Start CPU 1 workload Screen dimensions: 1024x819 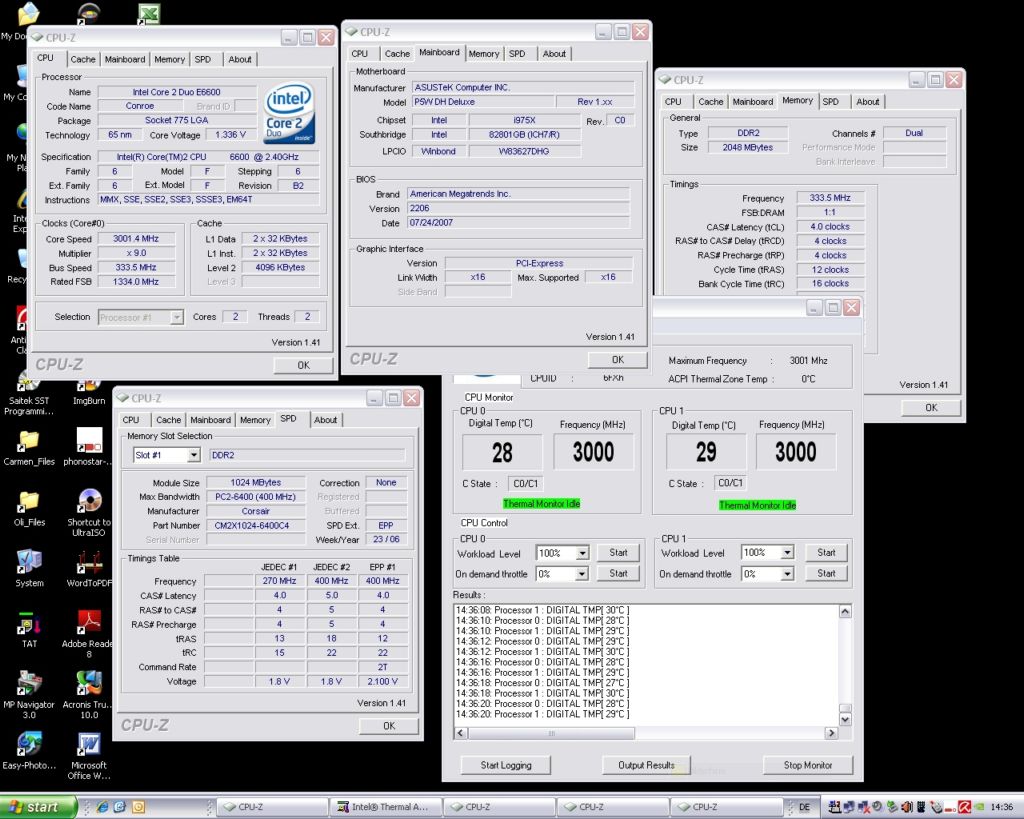826,553
